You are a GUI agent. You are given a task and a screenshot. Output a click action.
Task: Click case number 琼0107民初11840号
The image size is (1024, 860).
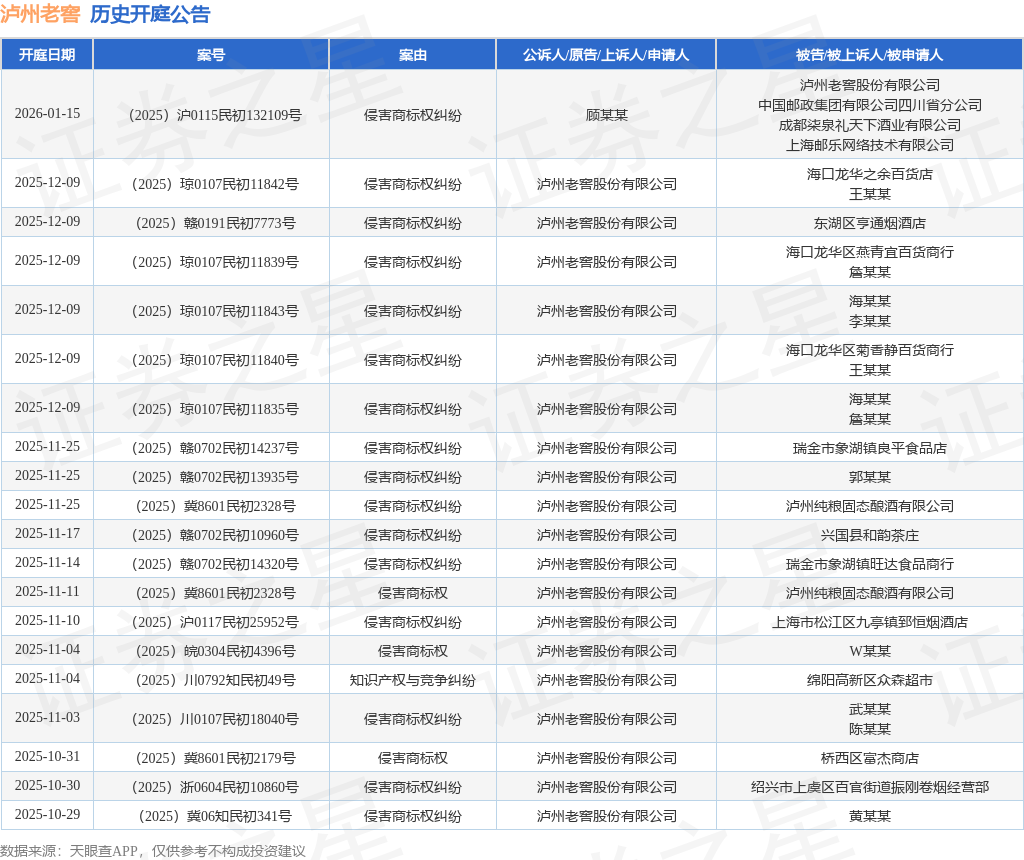pyautogui.click(x=215, y=360)
